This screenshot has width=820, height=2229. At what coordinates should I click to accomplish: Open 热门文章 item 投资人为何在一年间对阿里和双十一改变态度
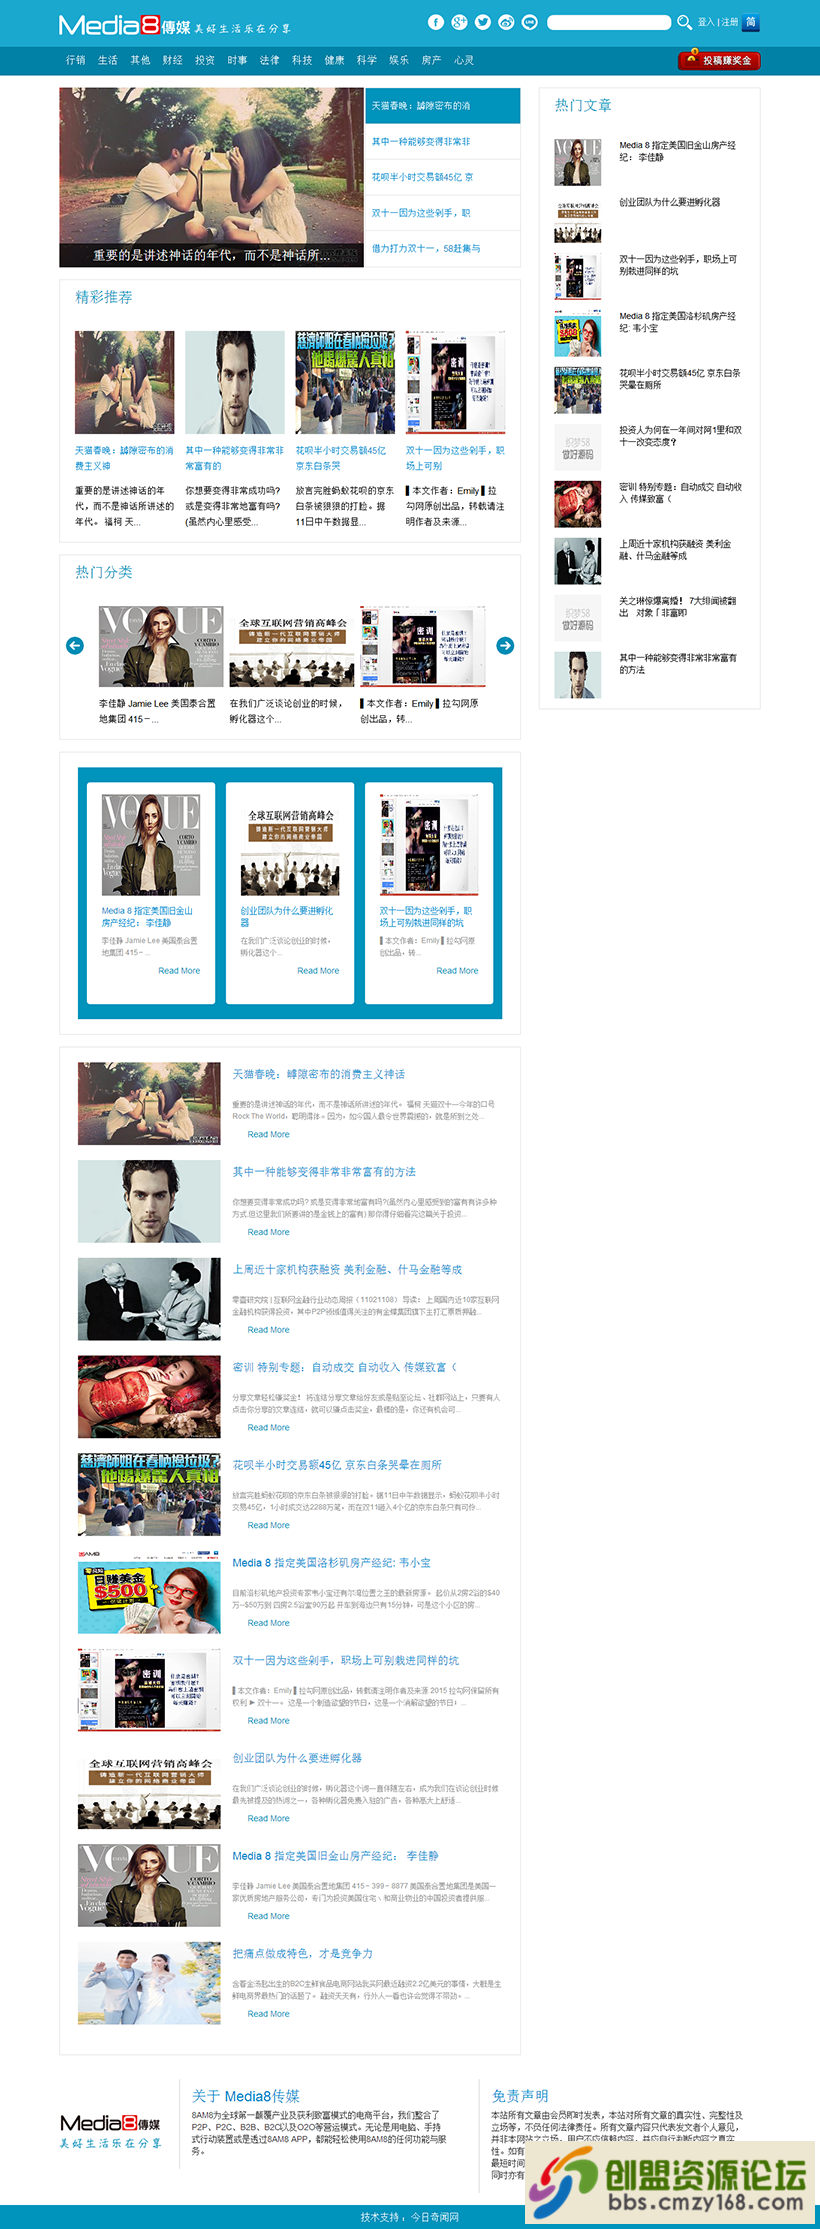[681, 436]
